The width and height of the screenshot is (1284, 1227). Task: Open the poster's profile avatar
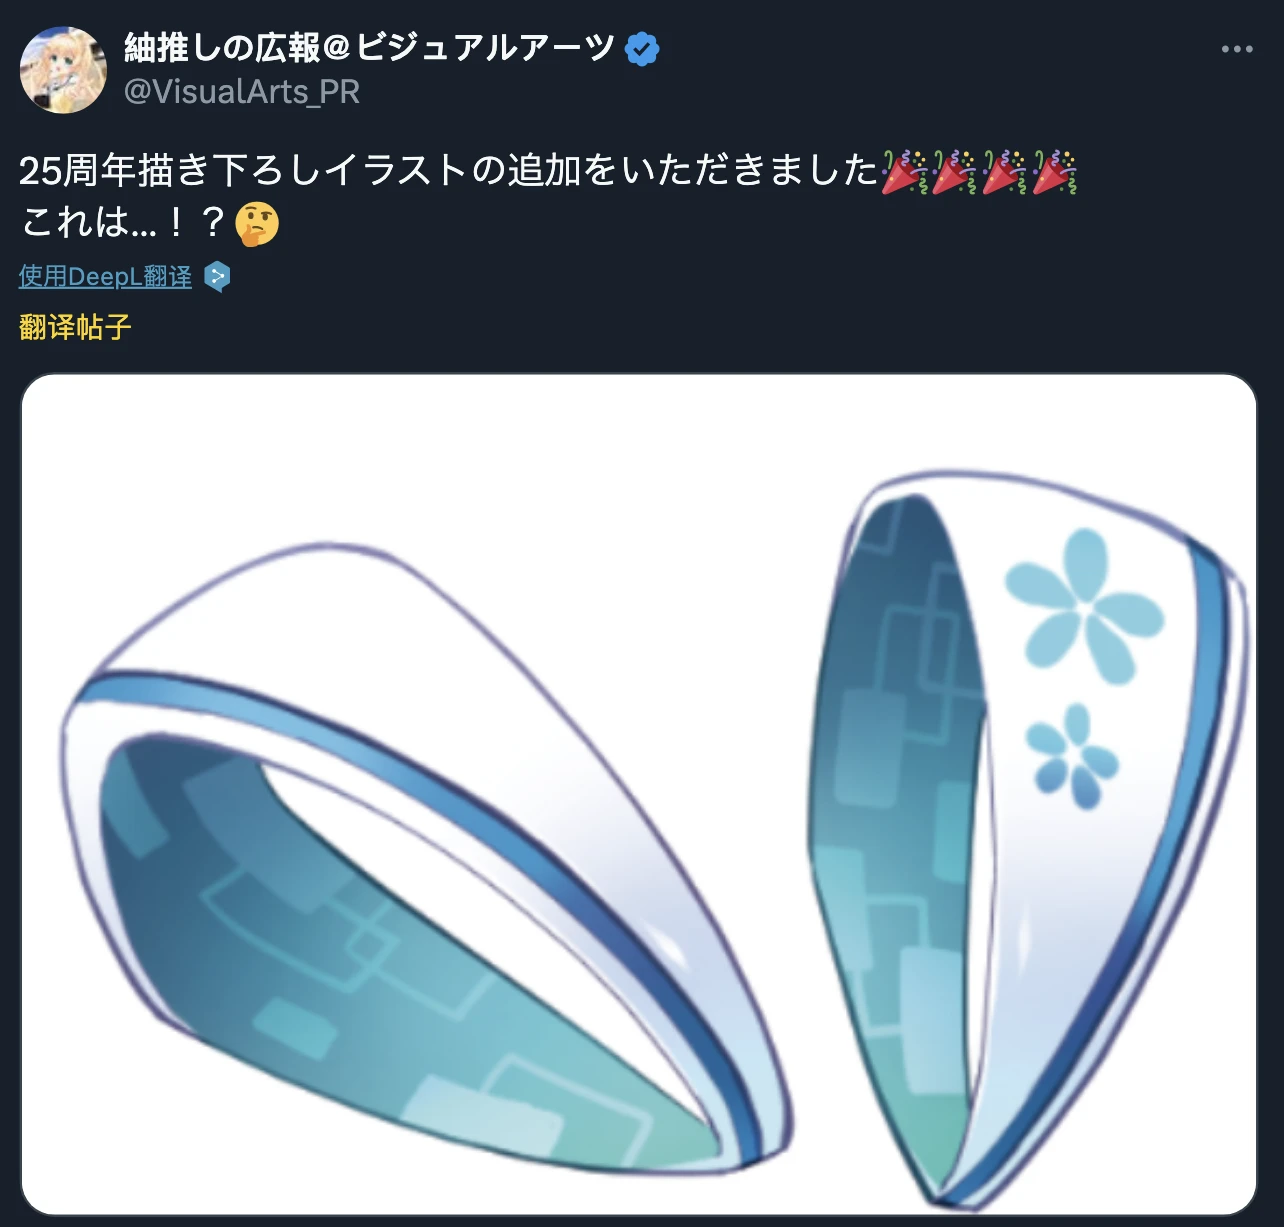[x=63, y=70]
